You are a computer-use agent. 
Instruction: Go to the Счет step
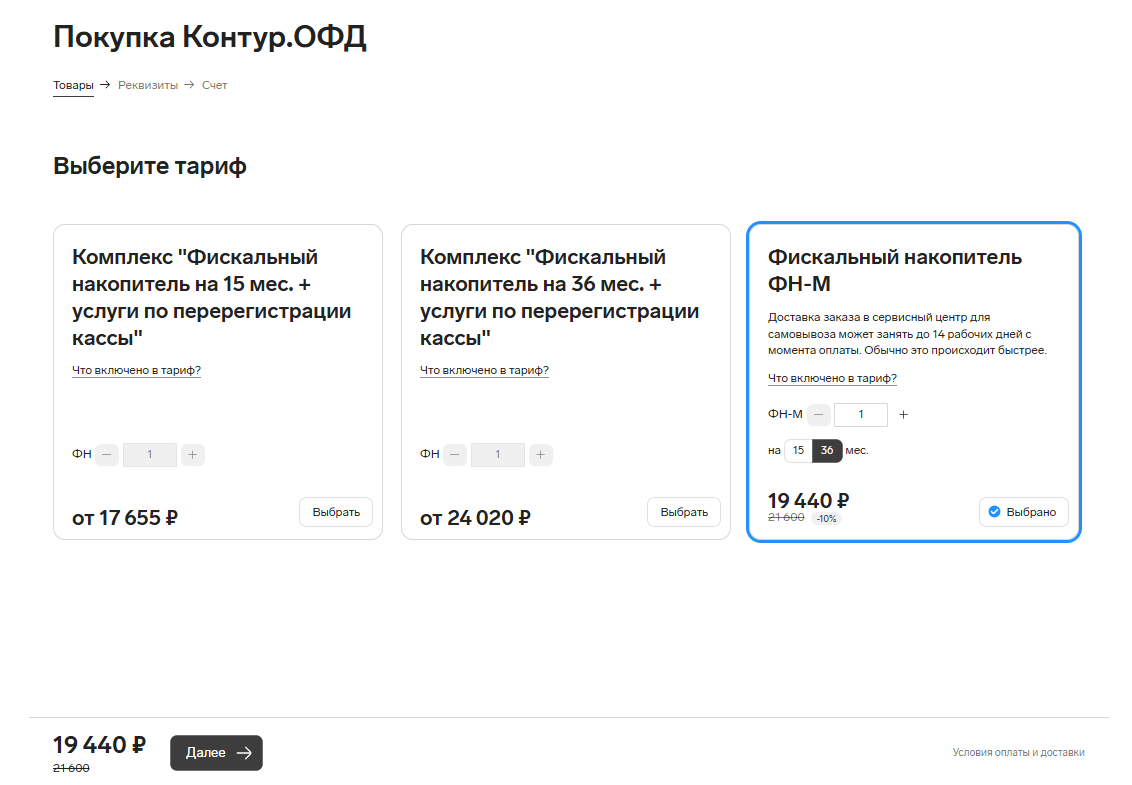click(x=214, y=85)
